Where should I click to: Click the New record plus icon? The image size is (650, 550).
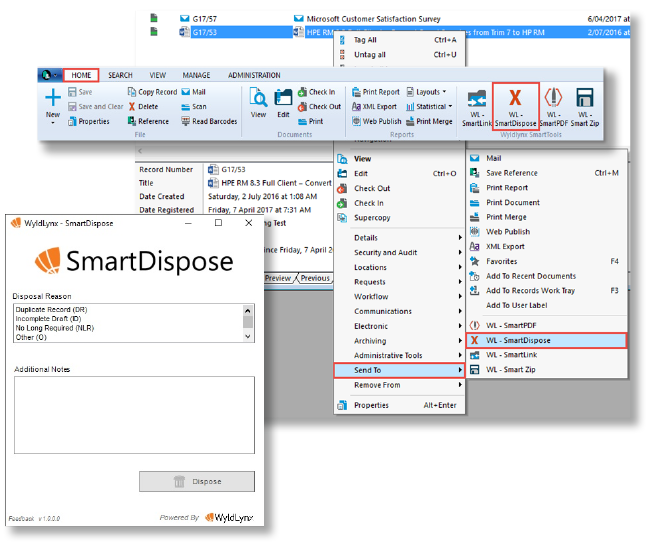(x=53, y=98)
